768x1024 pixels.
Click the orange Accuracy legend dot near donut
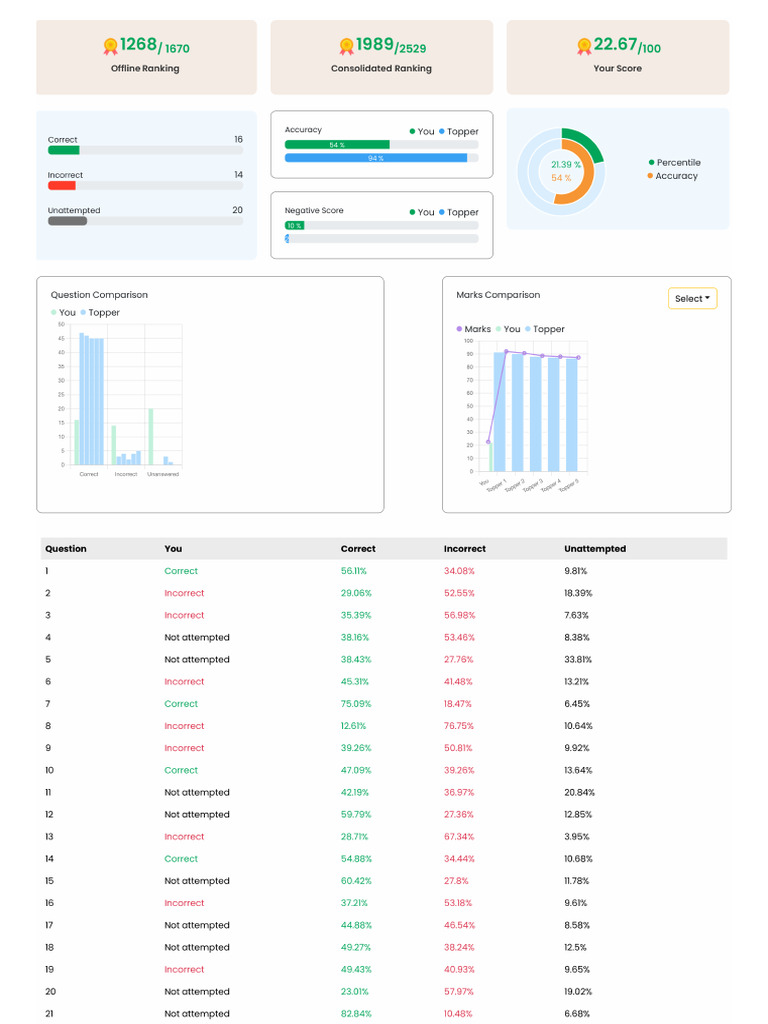click(x=650, y=176)
